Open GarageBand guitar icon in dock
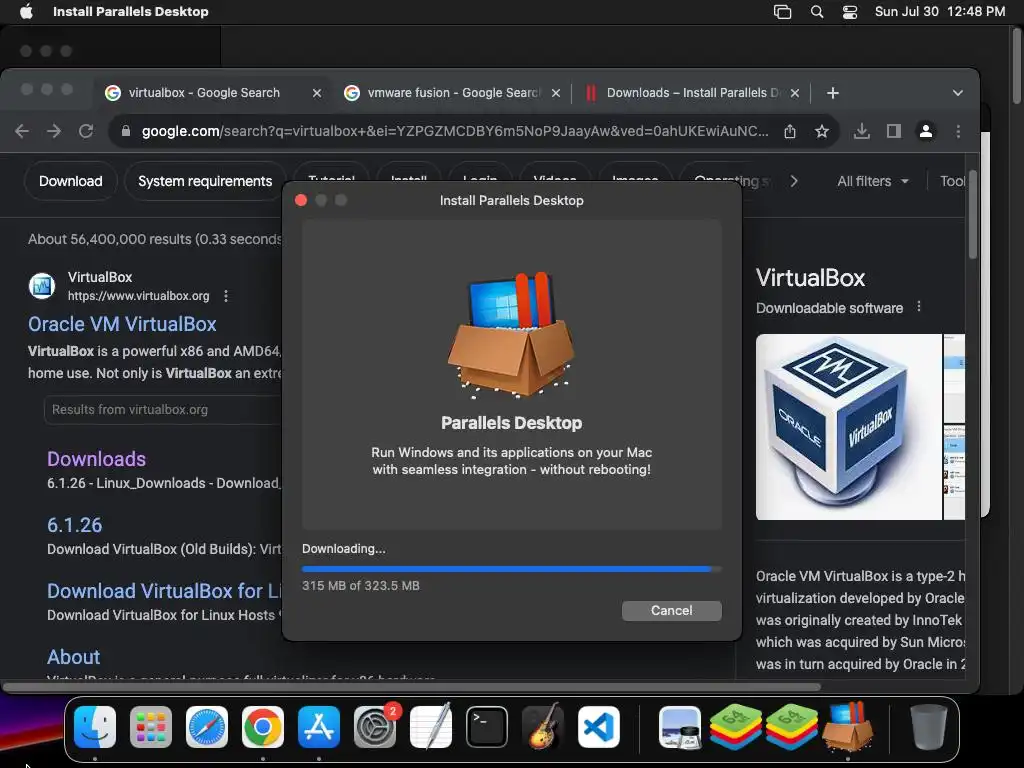Viewport: 1024px width, 768px height. (543, 727)
